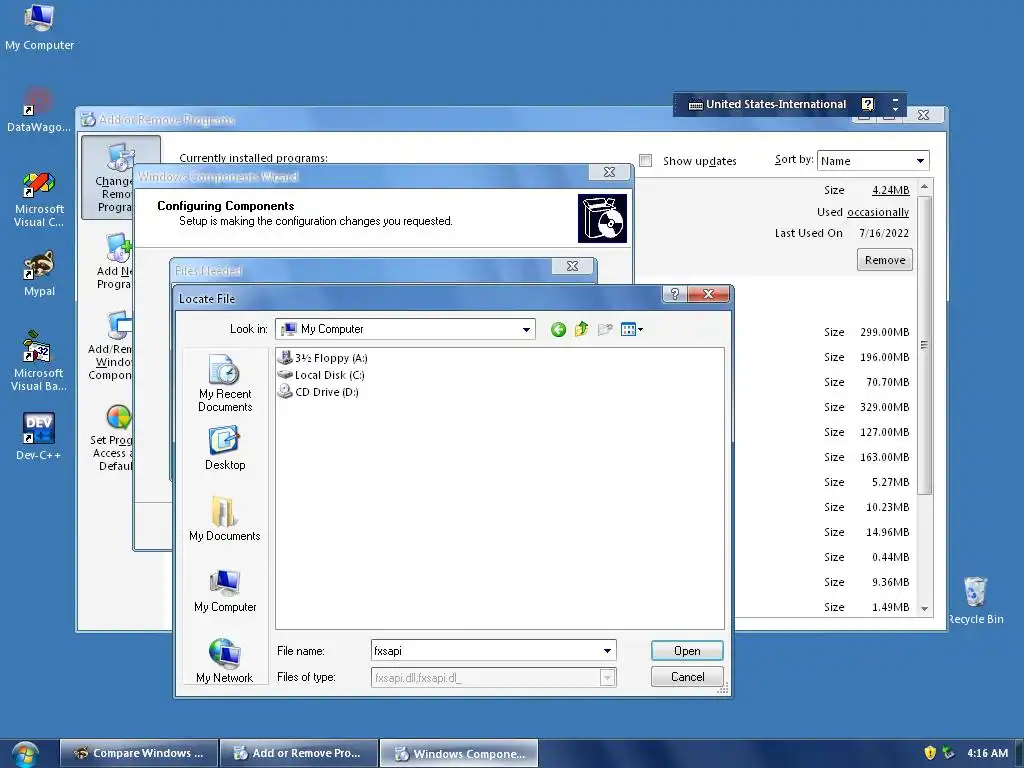The width and height of the screenshot is (1024, 768).
Task: Click the security shield tray icon
Action: tap(930, 753)
